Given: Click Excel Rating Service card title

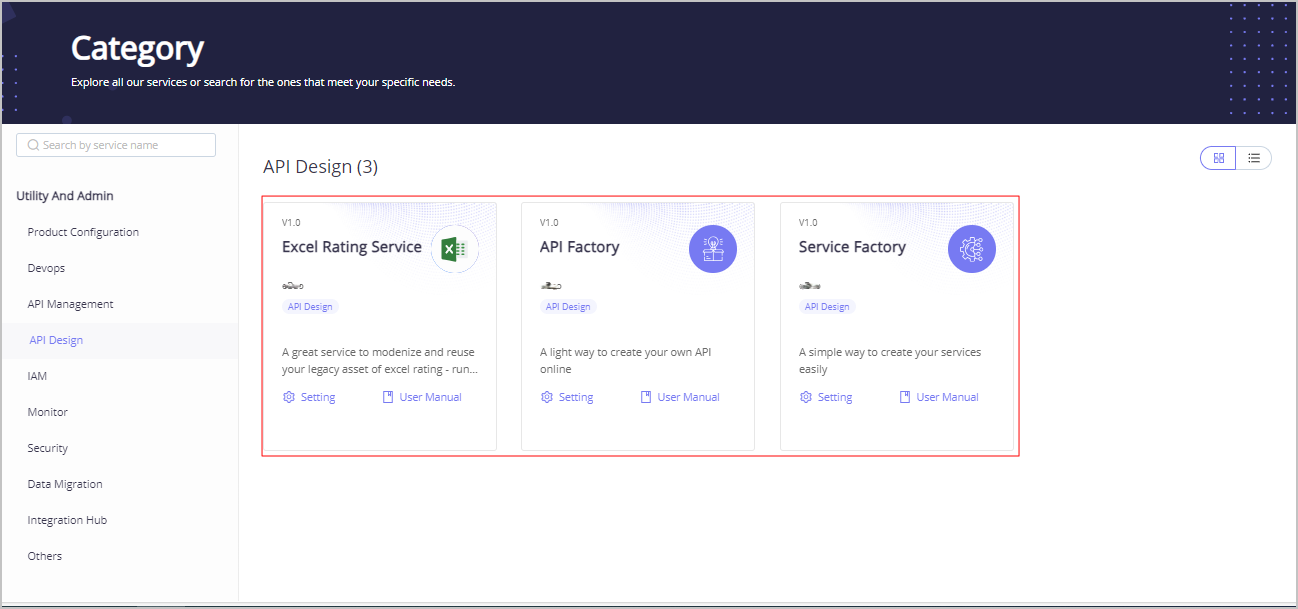Looking at the screenshot, I should coord(352,247).
